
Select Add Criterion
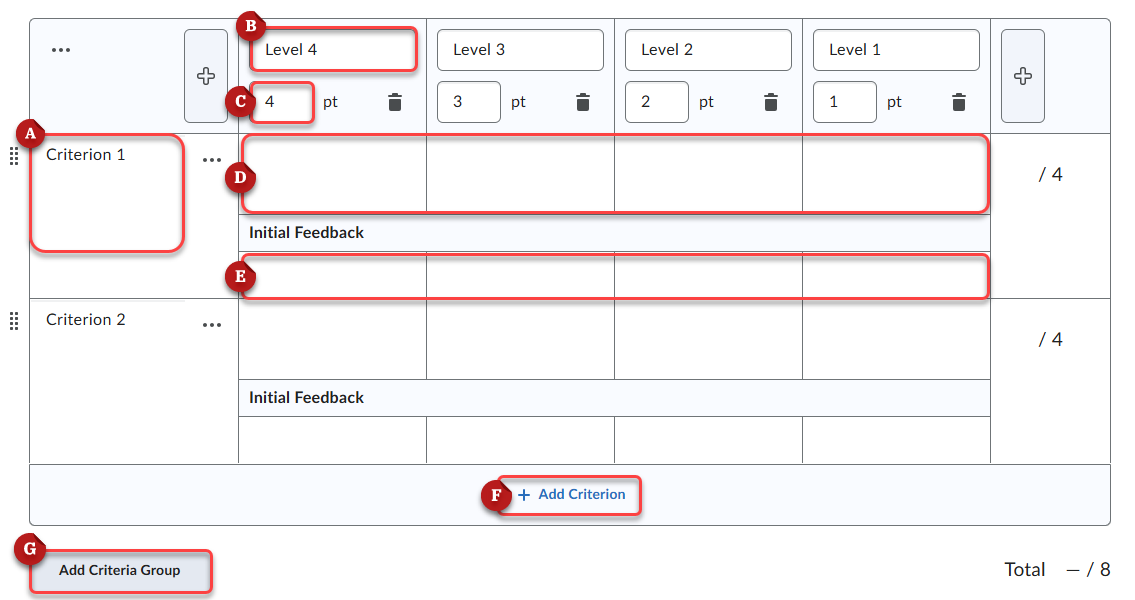coord(572,495)
